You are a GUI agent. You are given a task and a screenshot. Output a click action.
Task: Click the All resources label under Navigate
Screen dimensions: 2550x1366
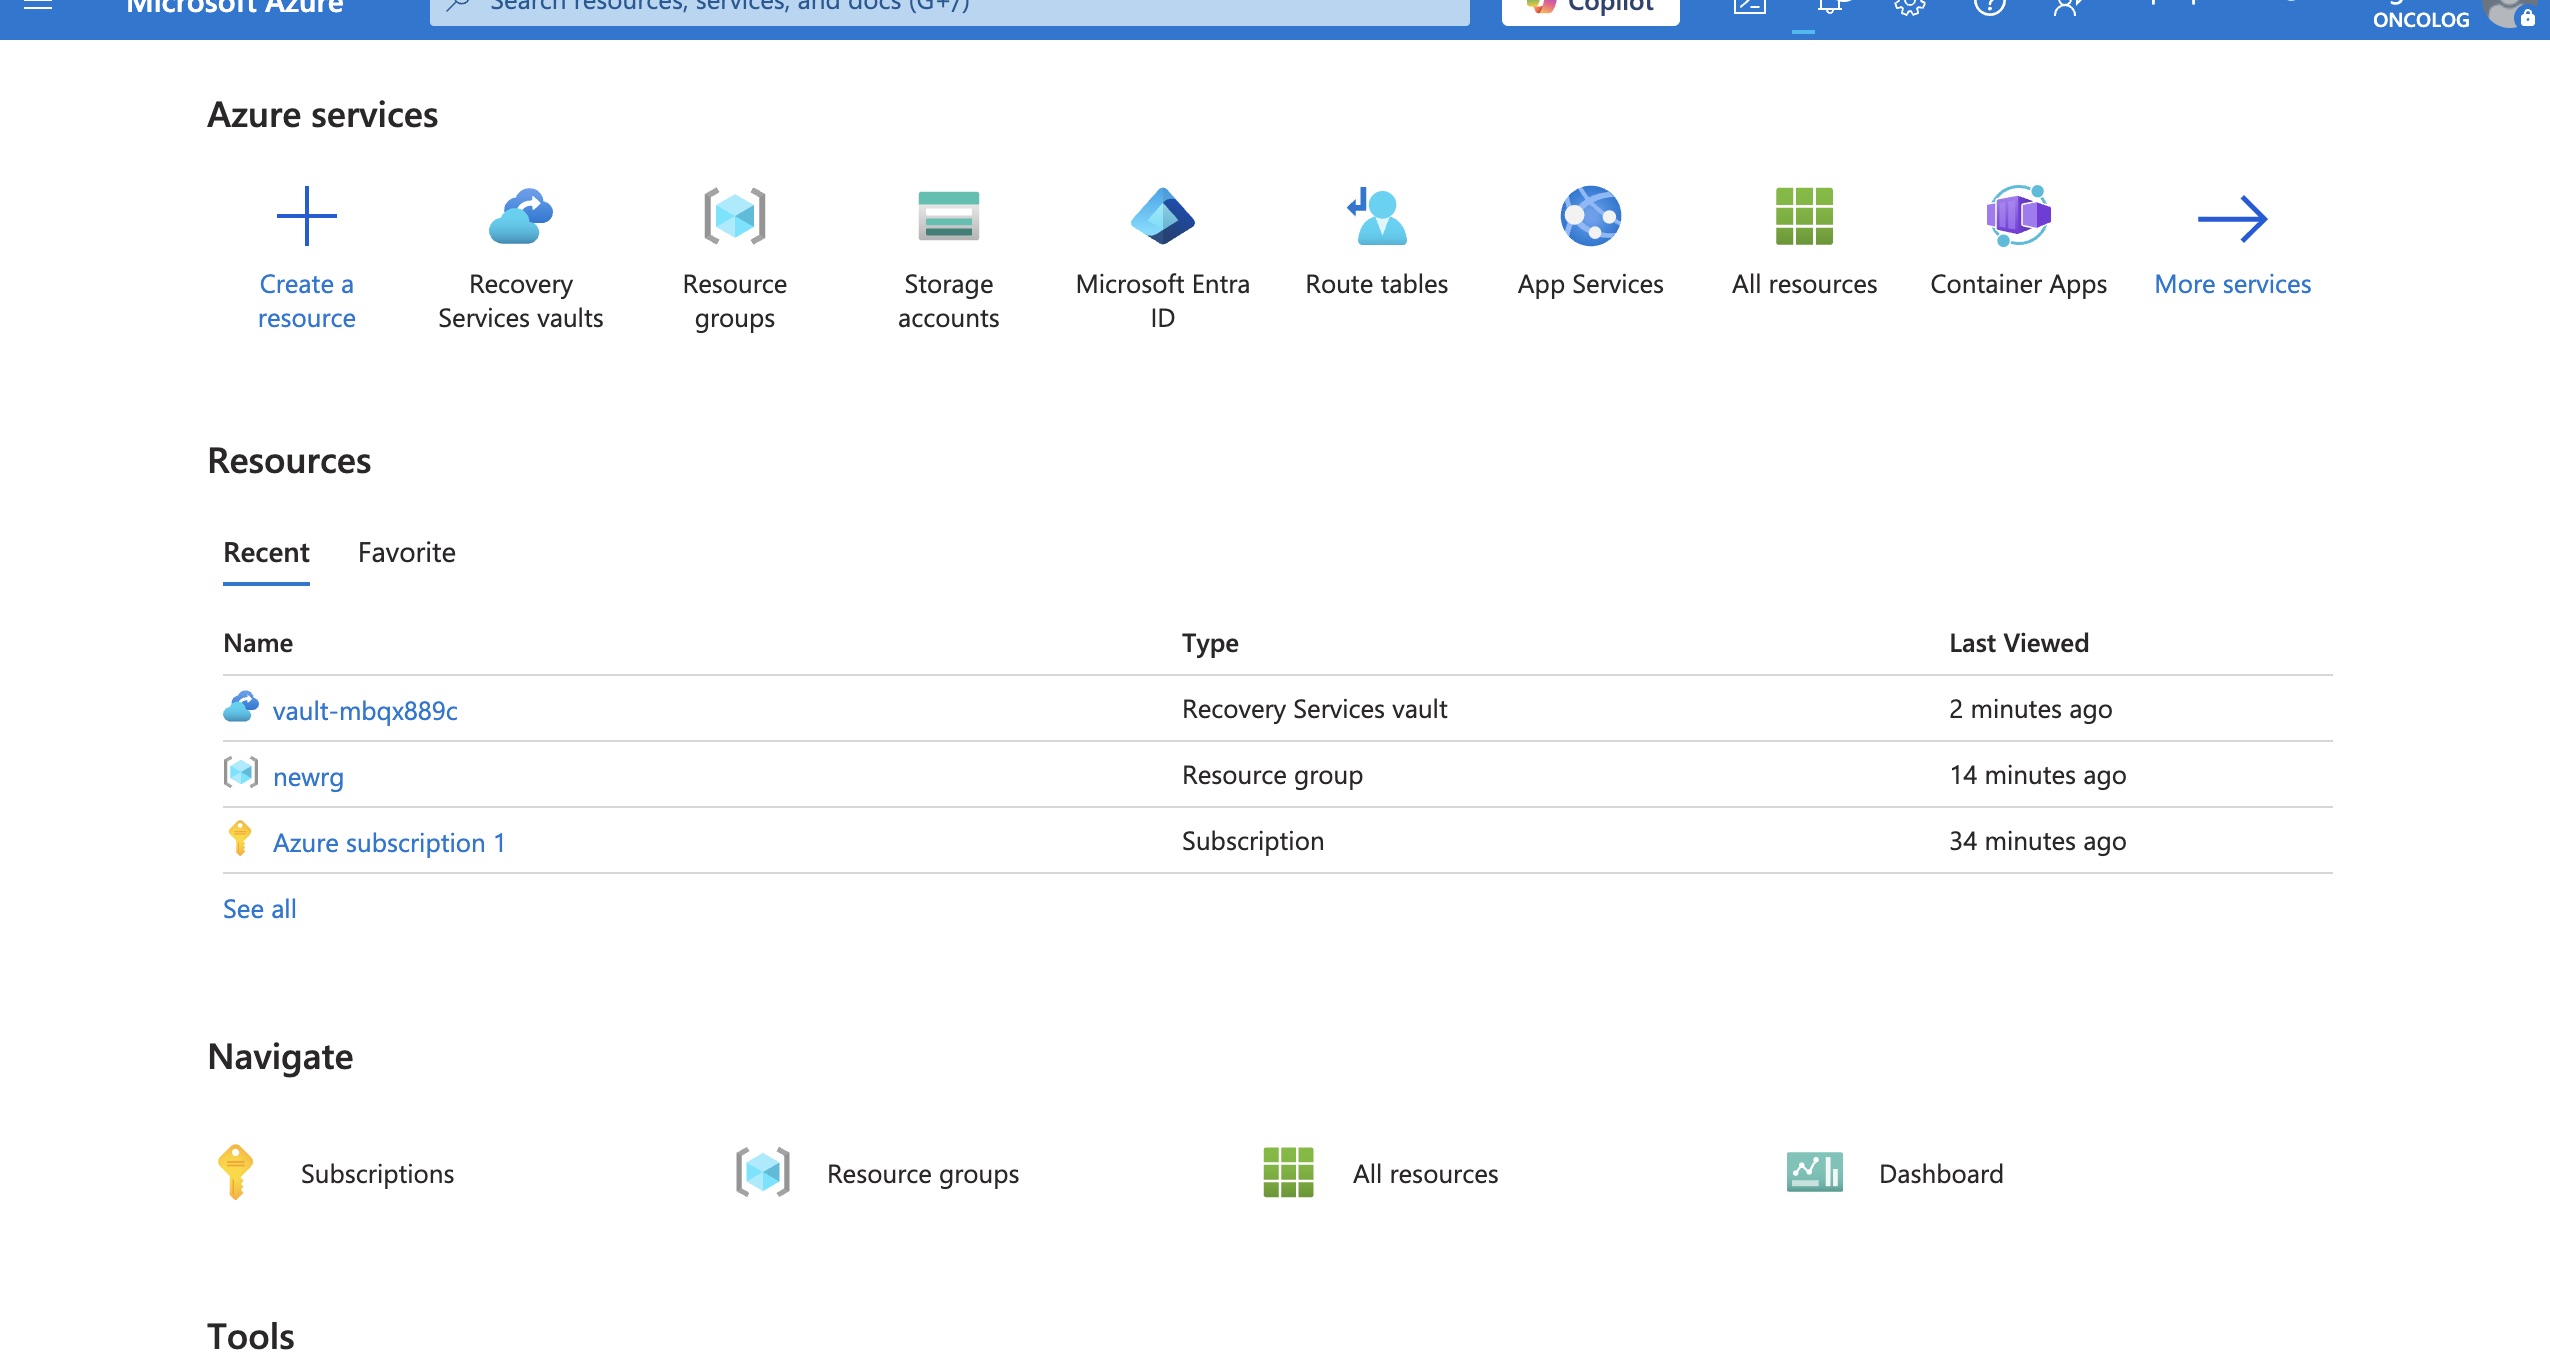tap(1425, 1173)
